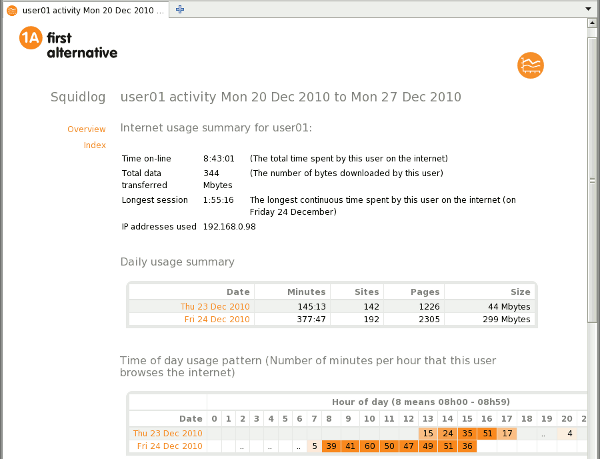Click the 39 minutes cell at hour 8

tap(331, 446)
